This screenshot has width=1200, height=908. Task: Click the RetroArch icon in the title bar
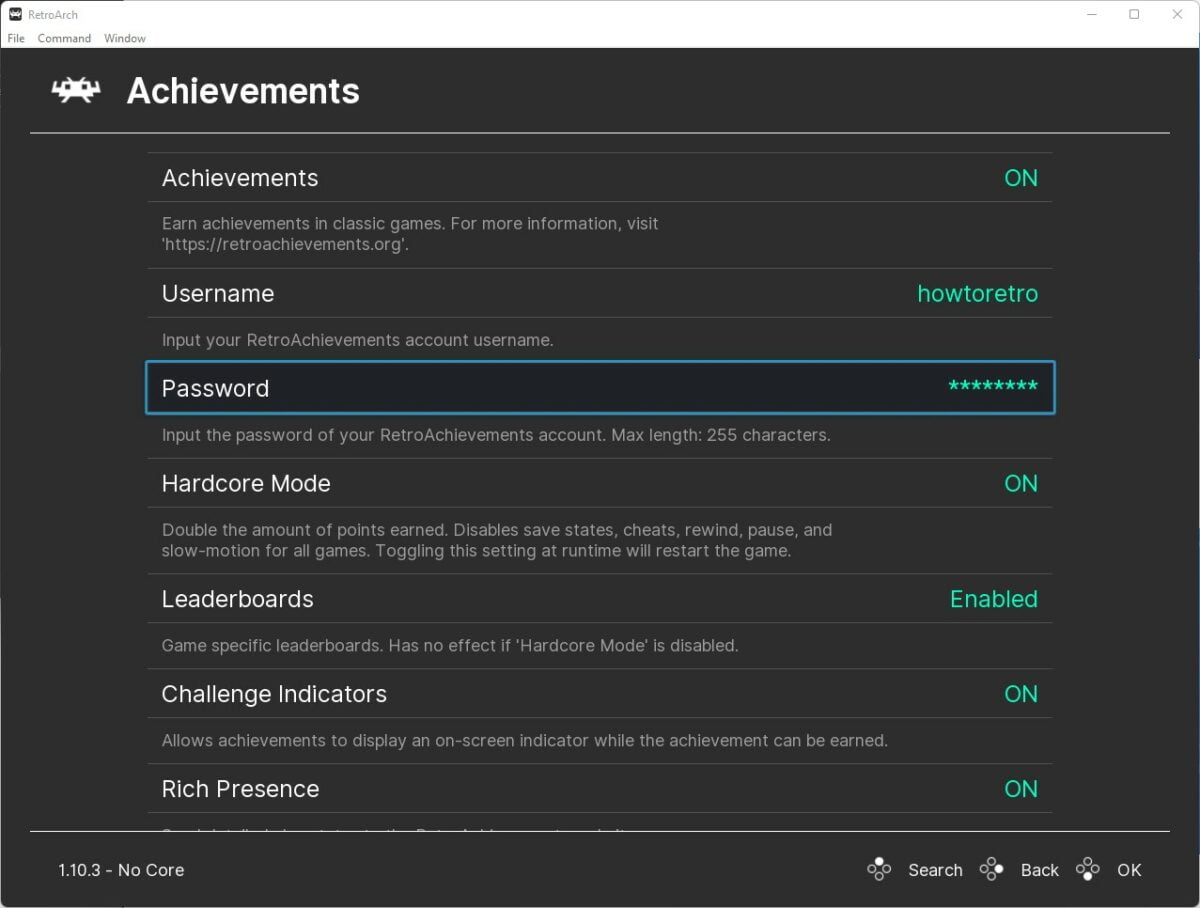tap(14, 14)
